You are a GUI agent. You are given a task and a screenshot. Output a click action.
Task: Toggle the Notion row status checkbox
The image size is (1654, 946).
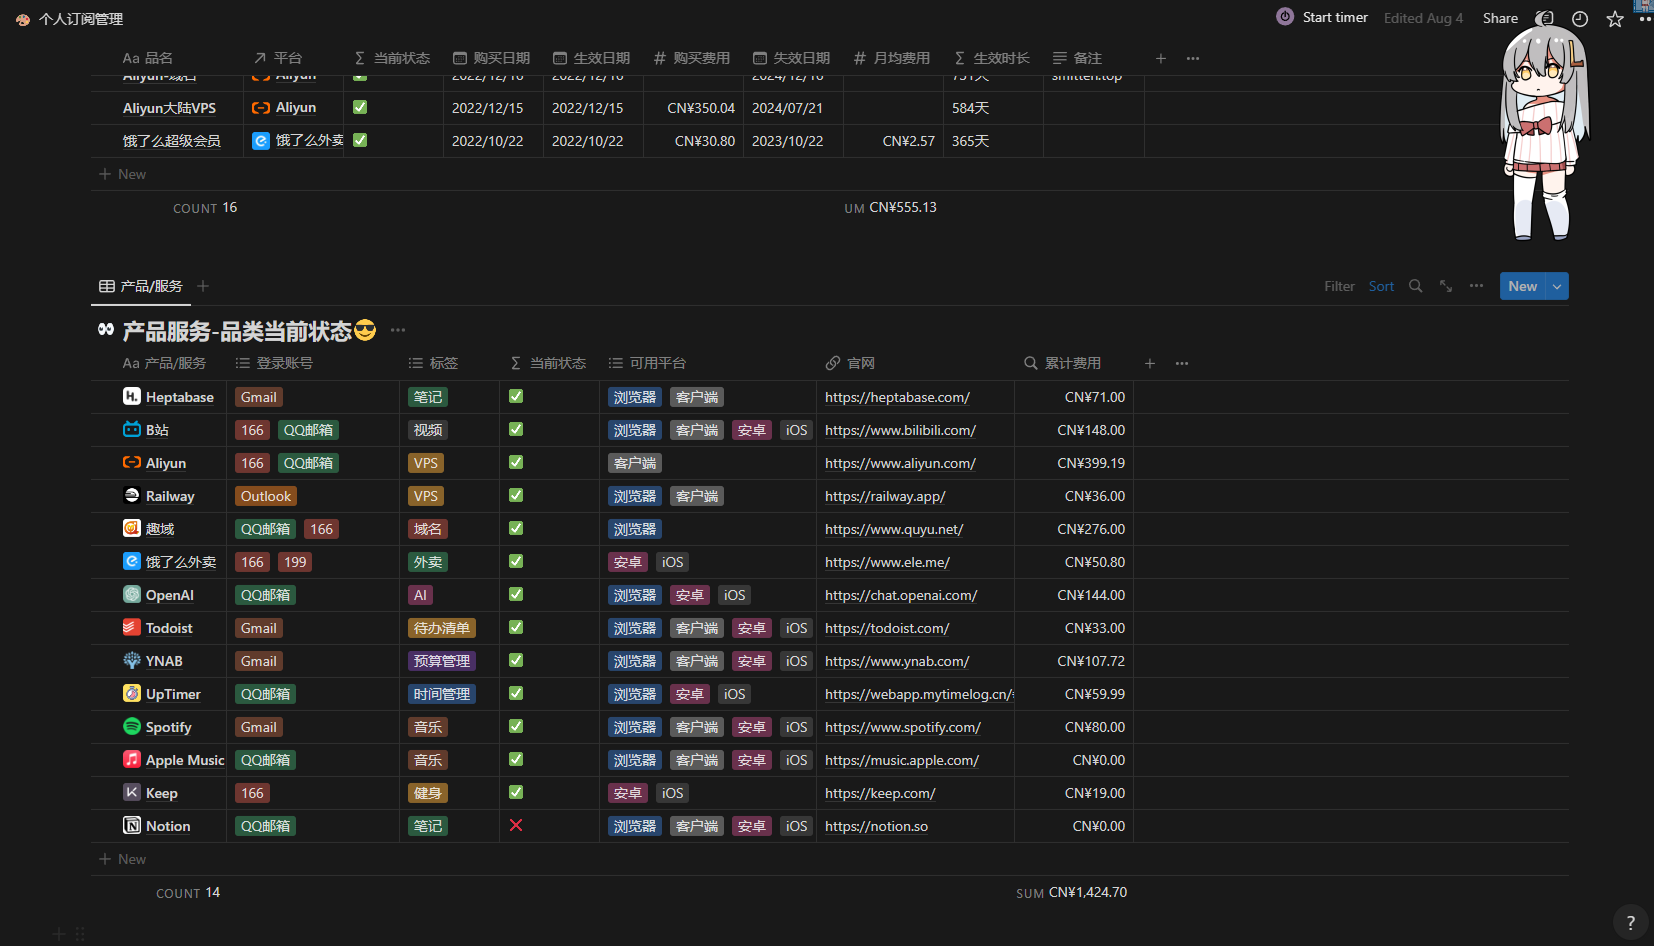click(x=516, y=826)
